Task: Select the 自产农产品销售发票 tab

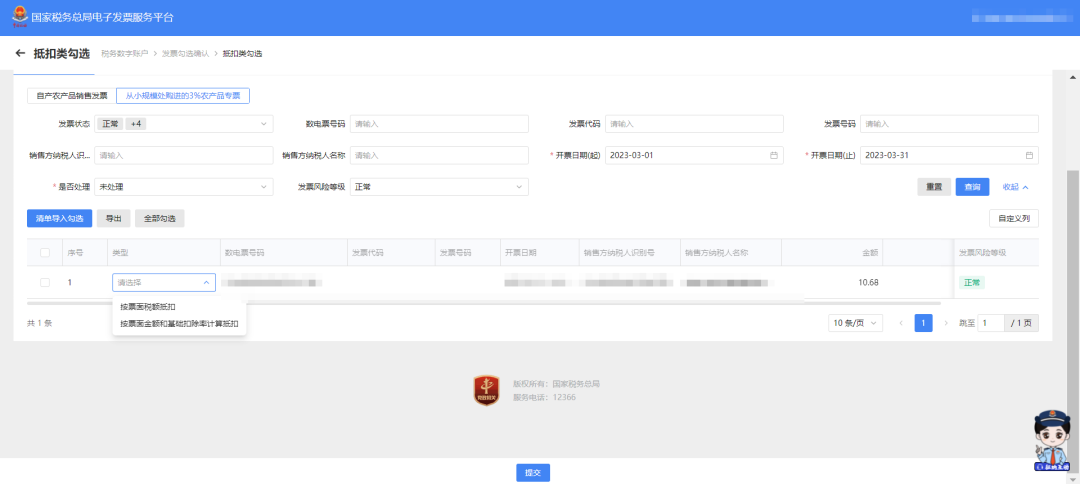Action: pos(72,96)
